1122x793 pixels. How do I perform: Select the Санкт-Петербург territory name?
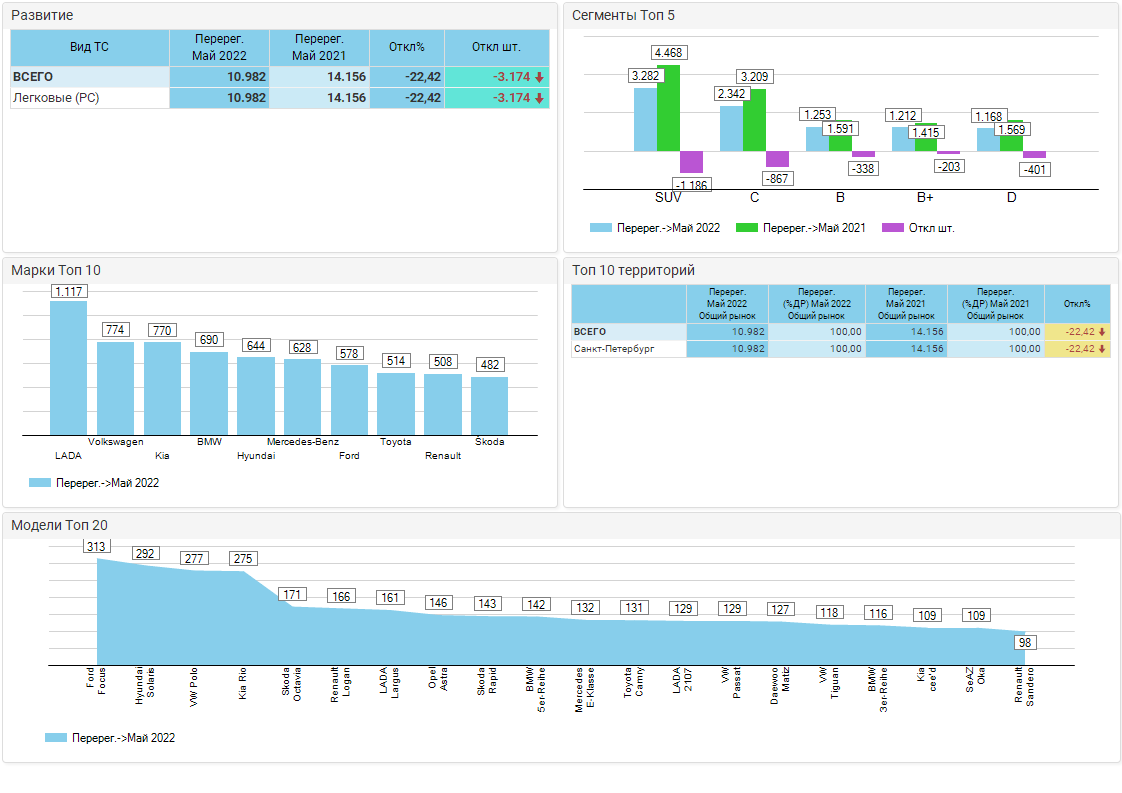pyautogui.click(x=613, y=349)
